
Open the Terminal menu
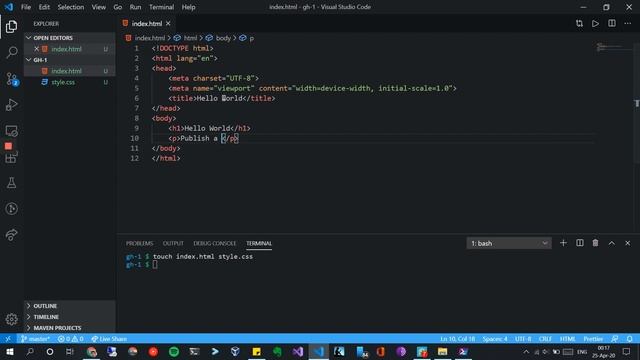pos(161,7)
